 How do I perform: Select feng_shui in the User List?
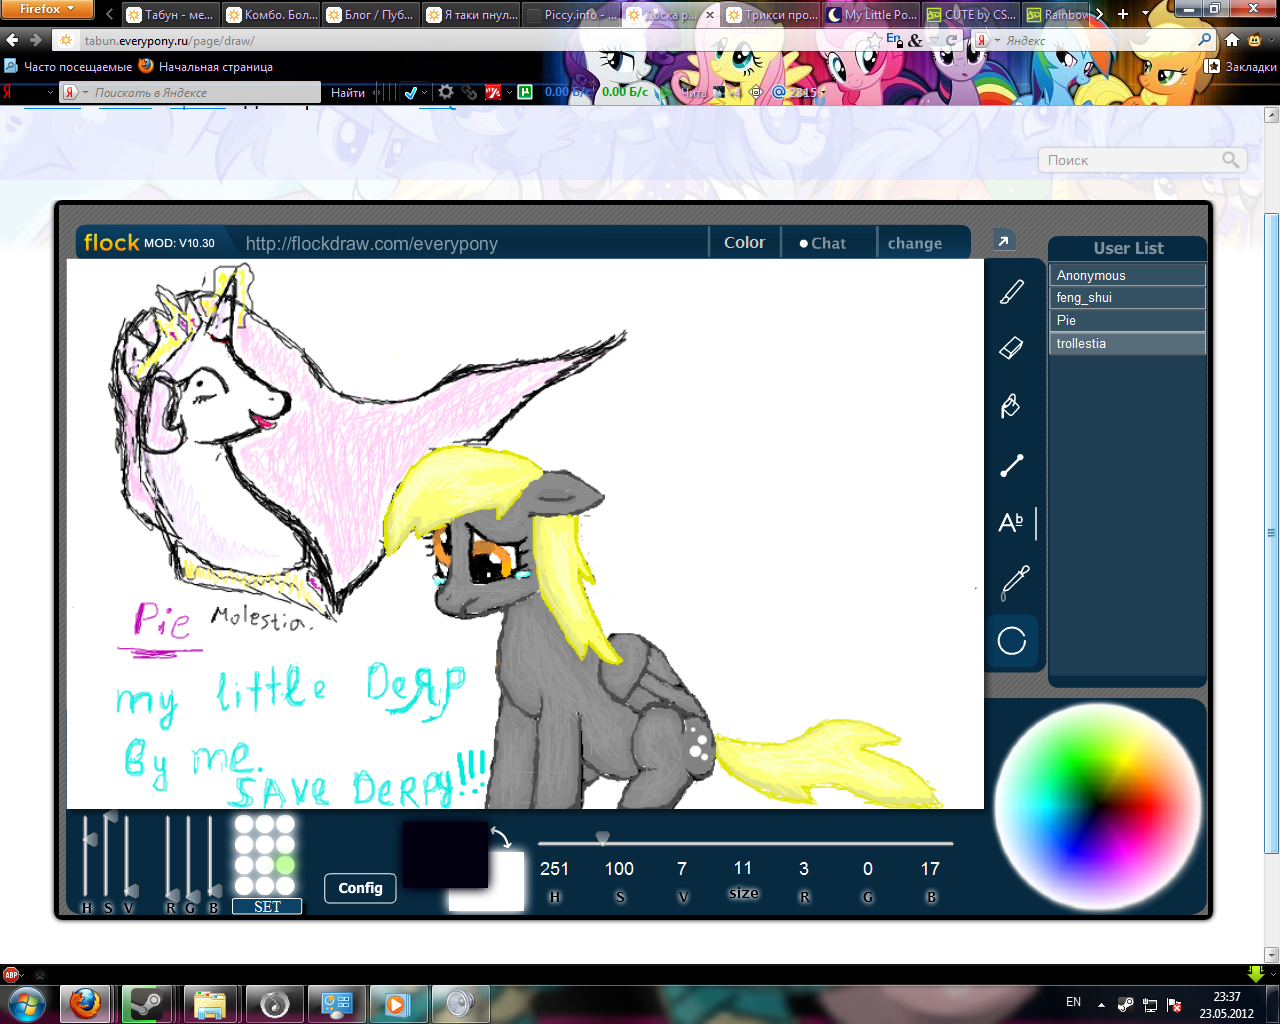pos(1127,297)
